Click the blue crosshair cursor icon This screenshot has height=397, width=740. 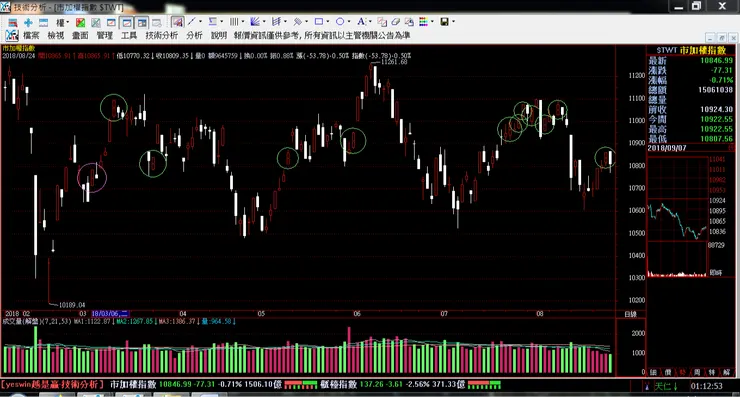click(x=28, y=22)
